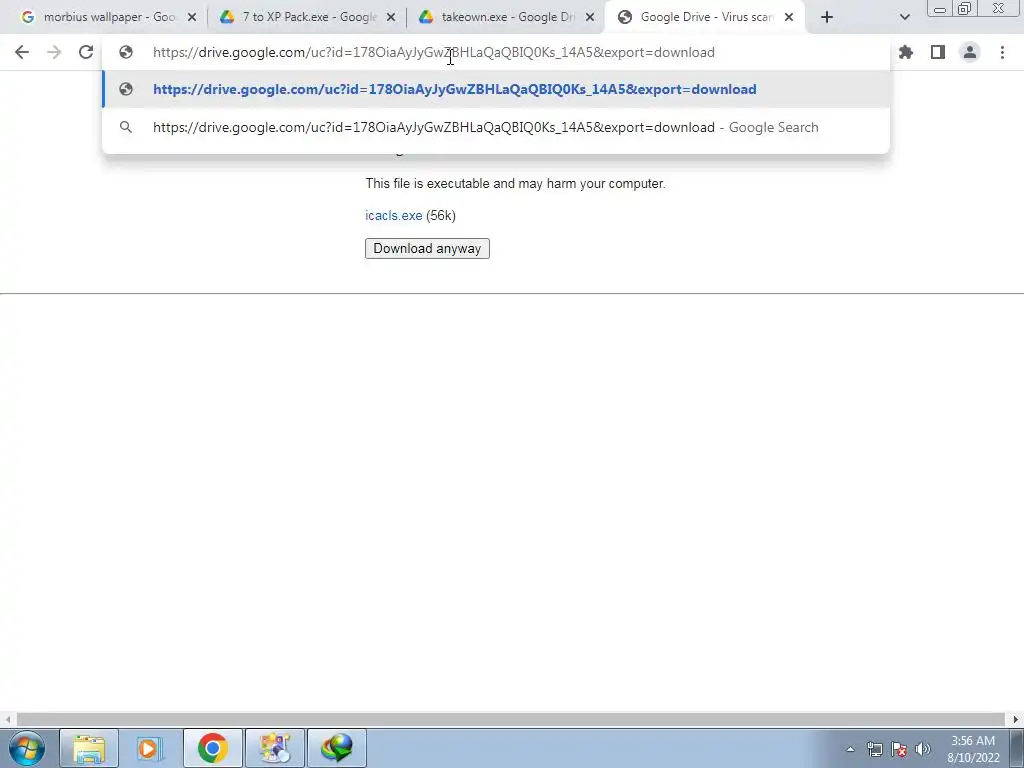Close the takeown.exe tab

[590, 18]
